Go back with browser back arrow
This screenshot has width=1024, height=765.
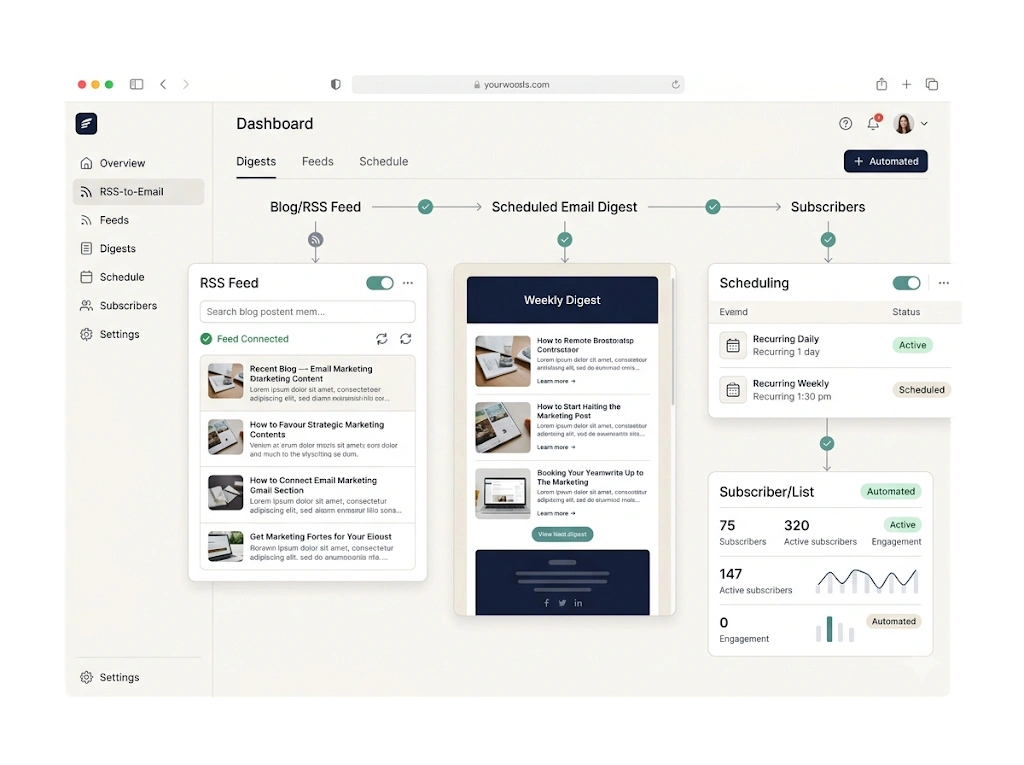pos(163,84)
